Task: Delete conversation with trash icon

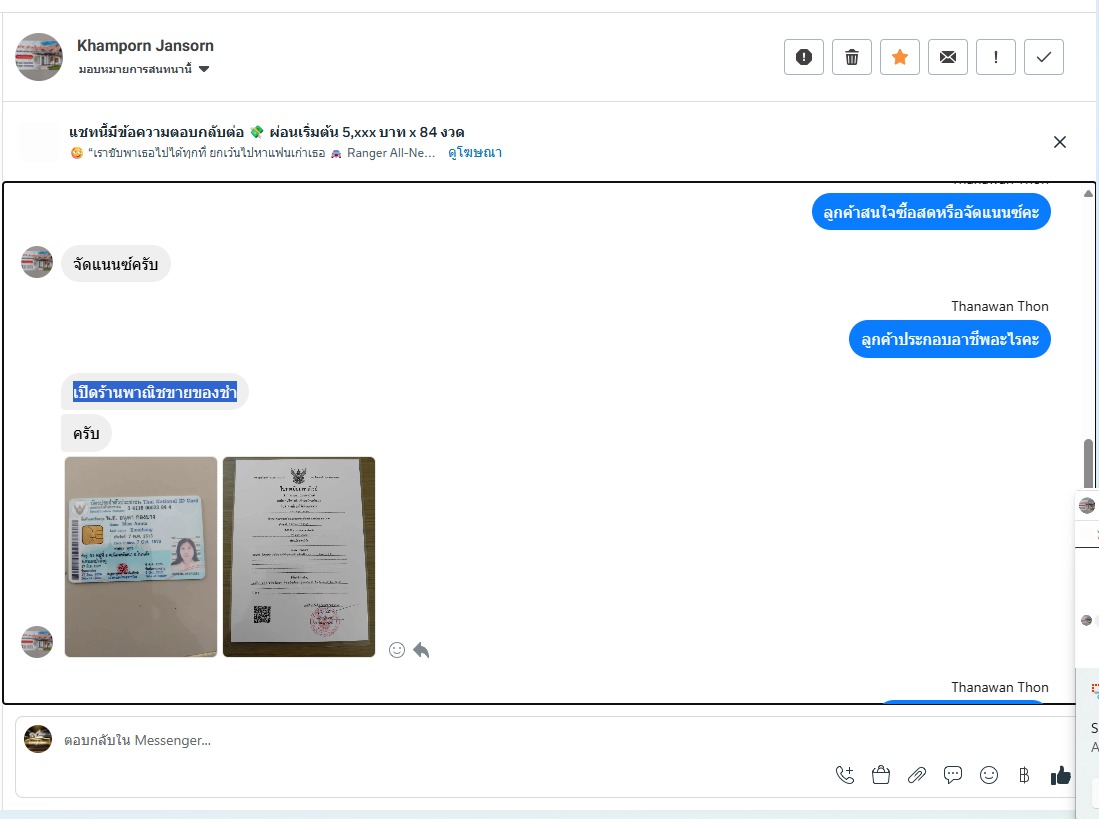Action: pyautogui.click(x=852, y=57)
